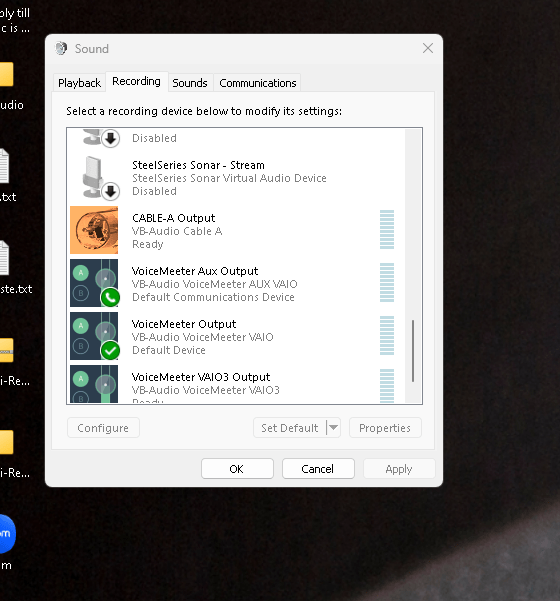560x601 pixels.
Task: Click the Sound dialog speaker icon in title bar
Action: (61, 49)
